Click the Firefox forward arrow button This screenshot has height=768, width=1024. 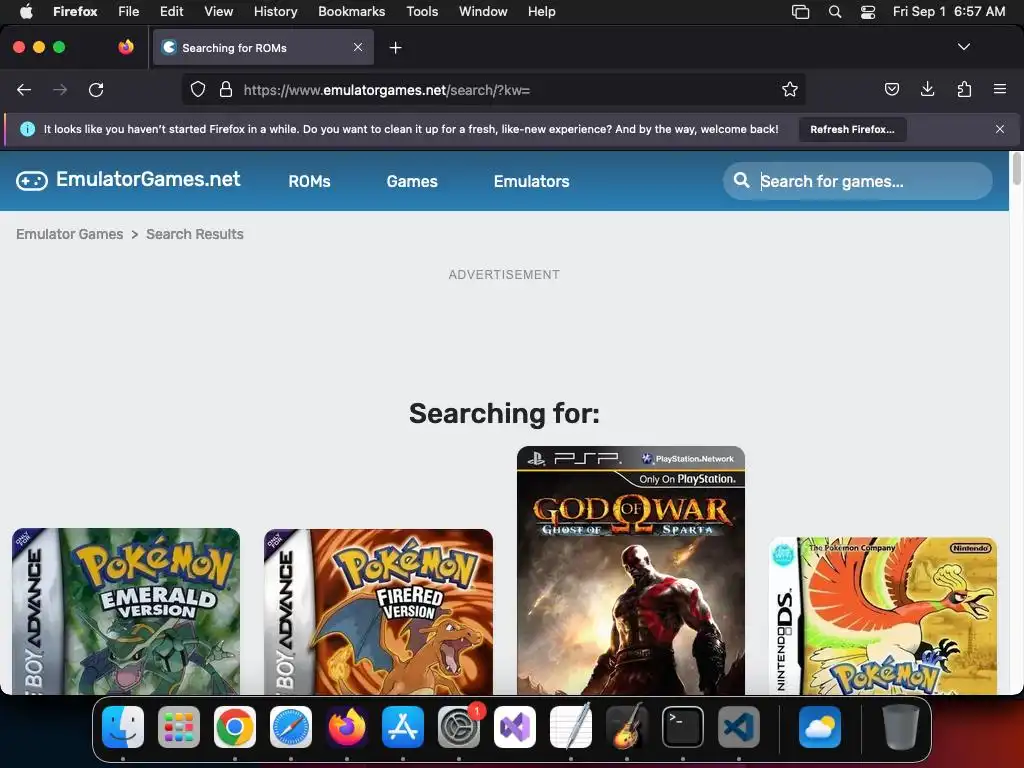tap(60, 89)
